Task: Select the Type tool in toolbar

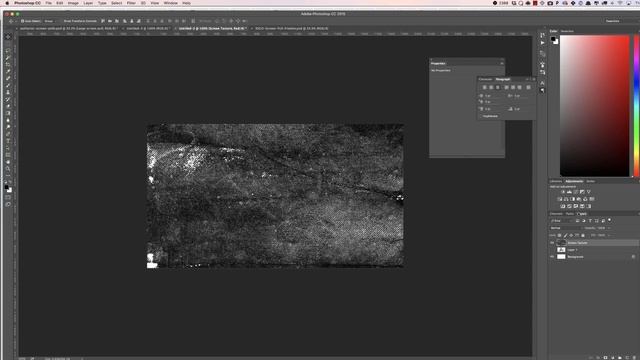Action: (8, 141)
